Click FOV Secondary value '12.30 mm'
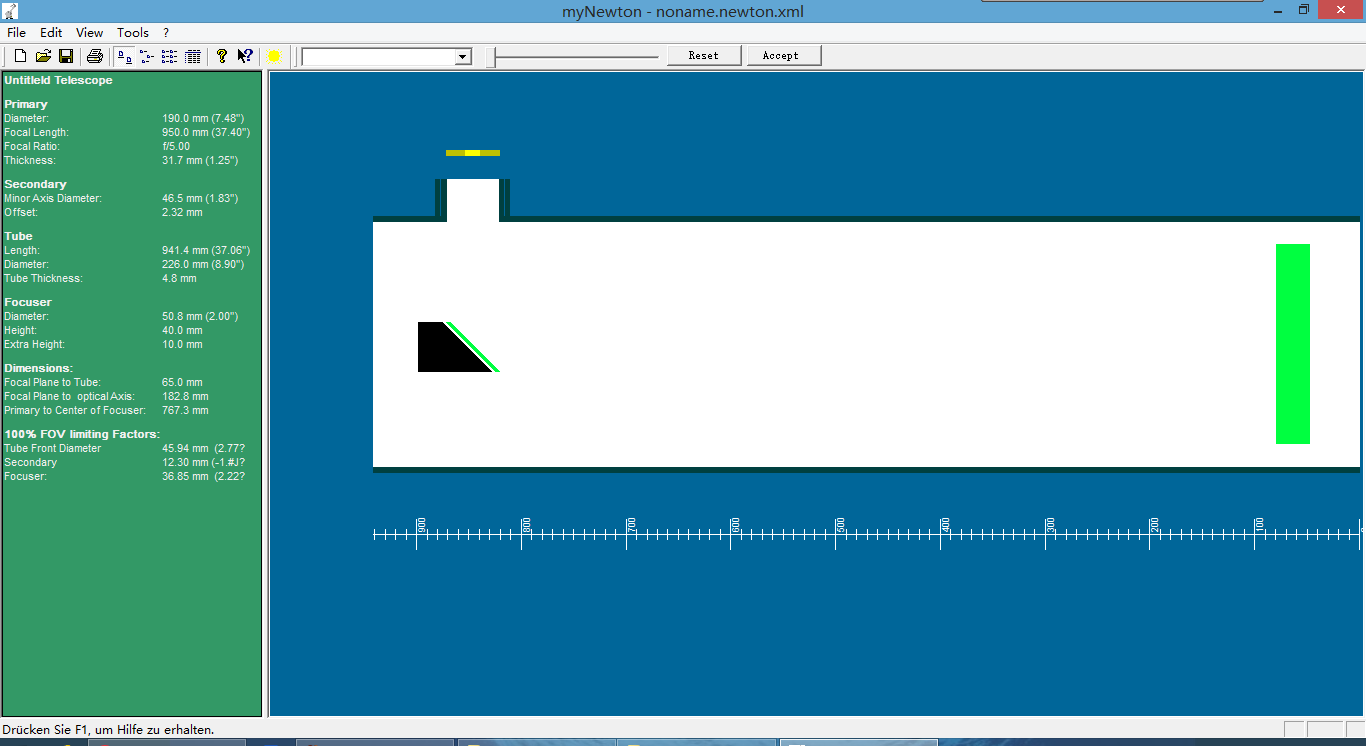 click(x=186, y=462)
